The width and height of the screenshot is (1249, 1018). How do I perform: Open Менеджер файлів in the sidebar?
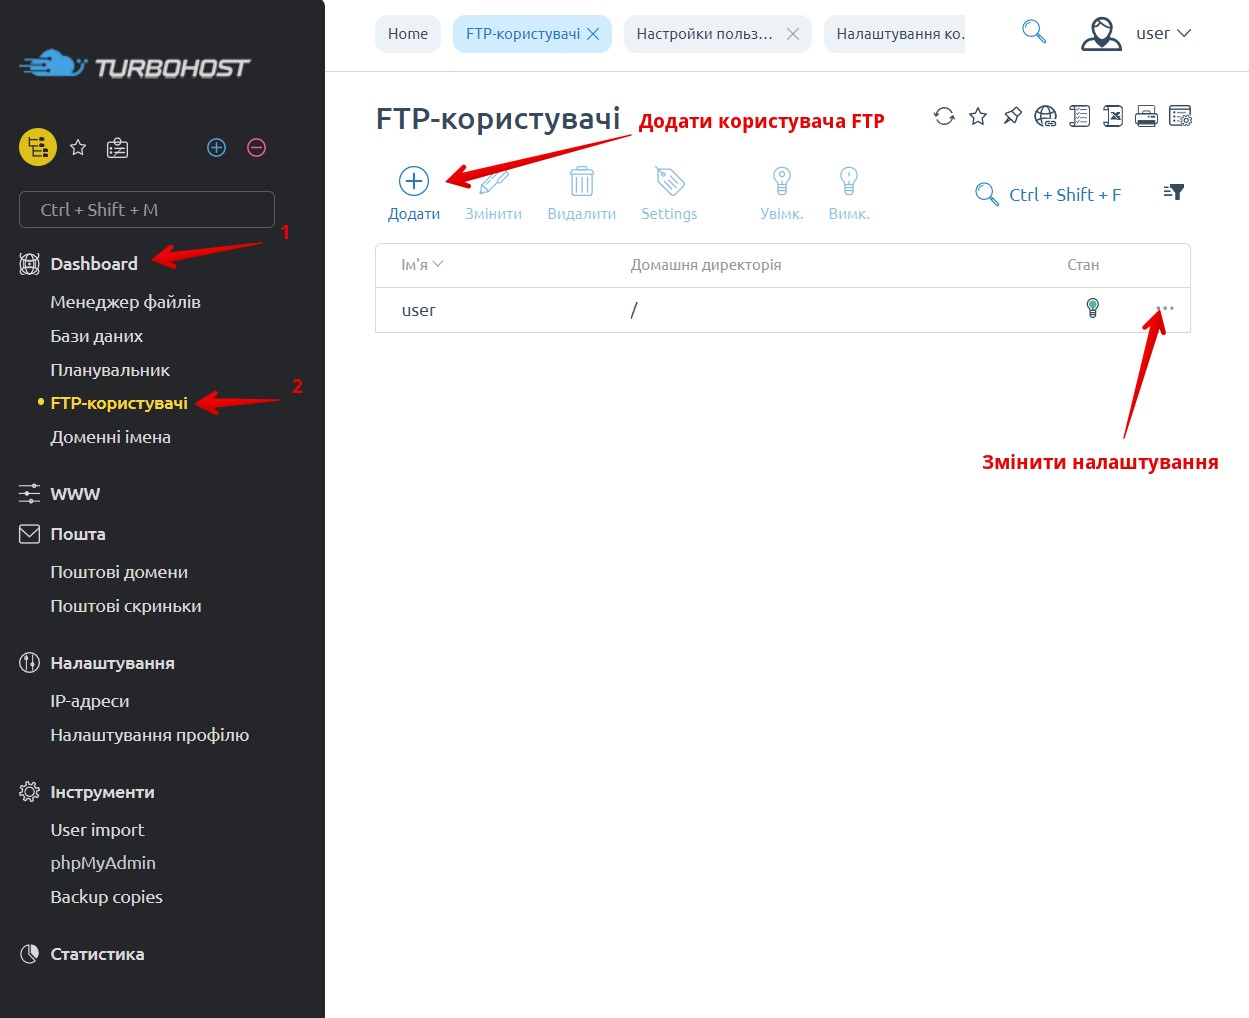[125, 302]
